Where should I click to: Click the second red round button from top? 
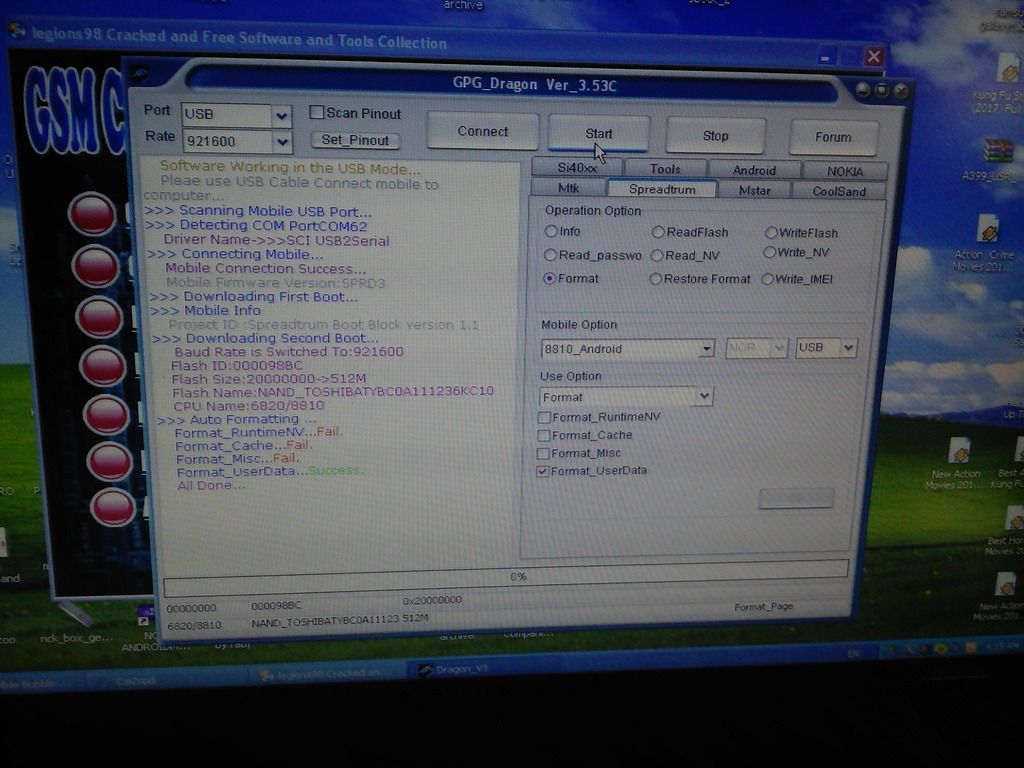96,266
